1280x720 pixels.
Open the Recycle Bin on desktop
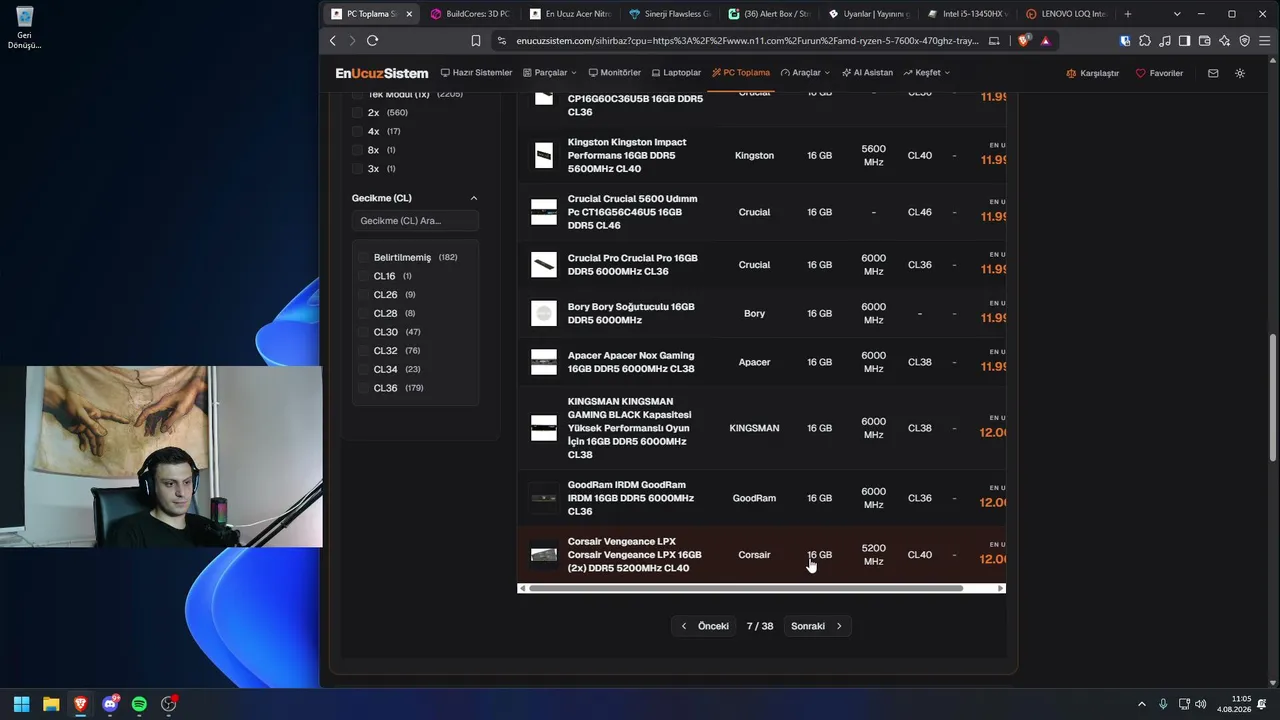tap(24, 28)
